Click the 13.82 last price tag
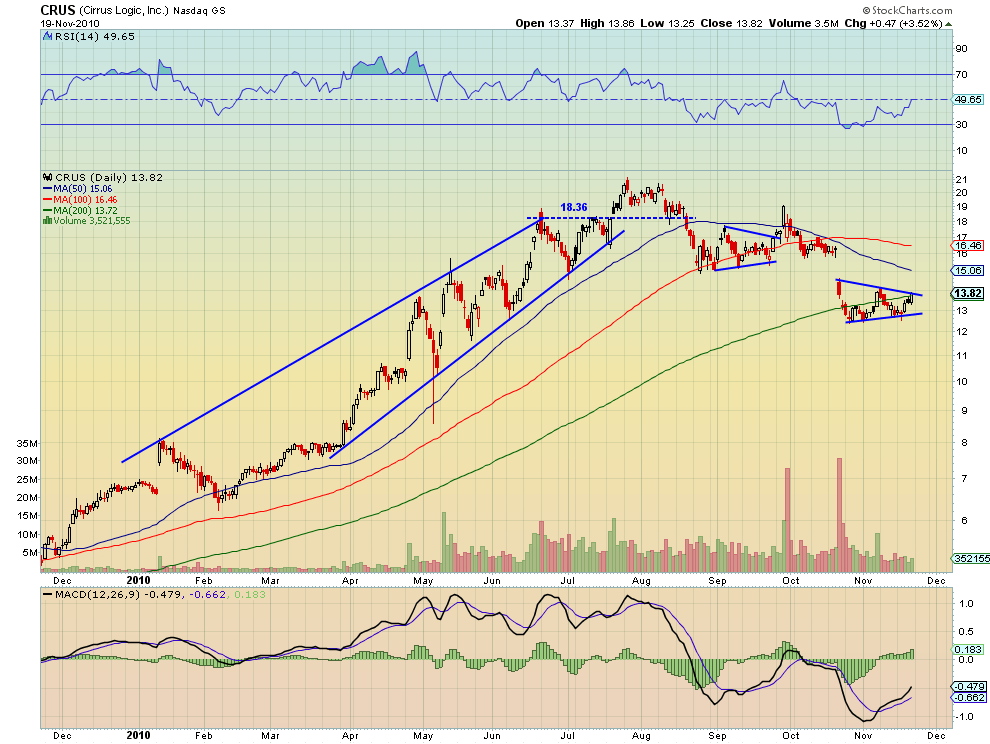990x744 pixels. coord(967,293)
